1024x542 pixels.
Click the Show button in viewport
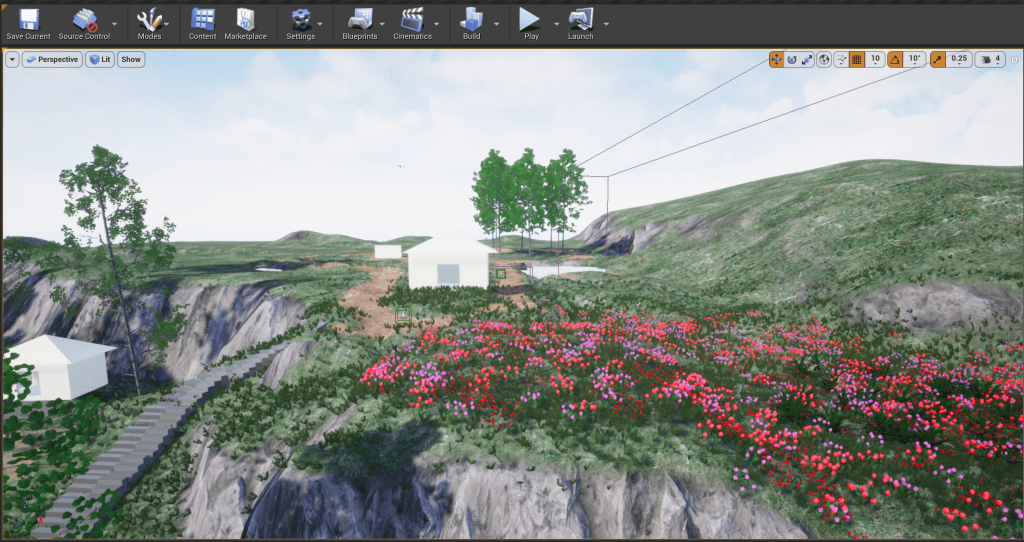(131, 60)
